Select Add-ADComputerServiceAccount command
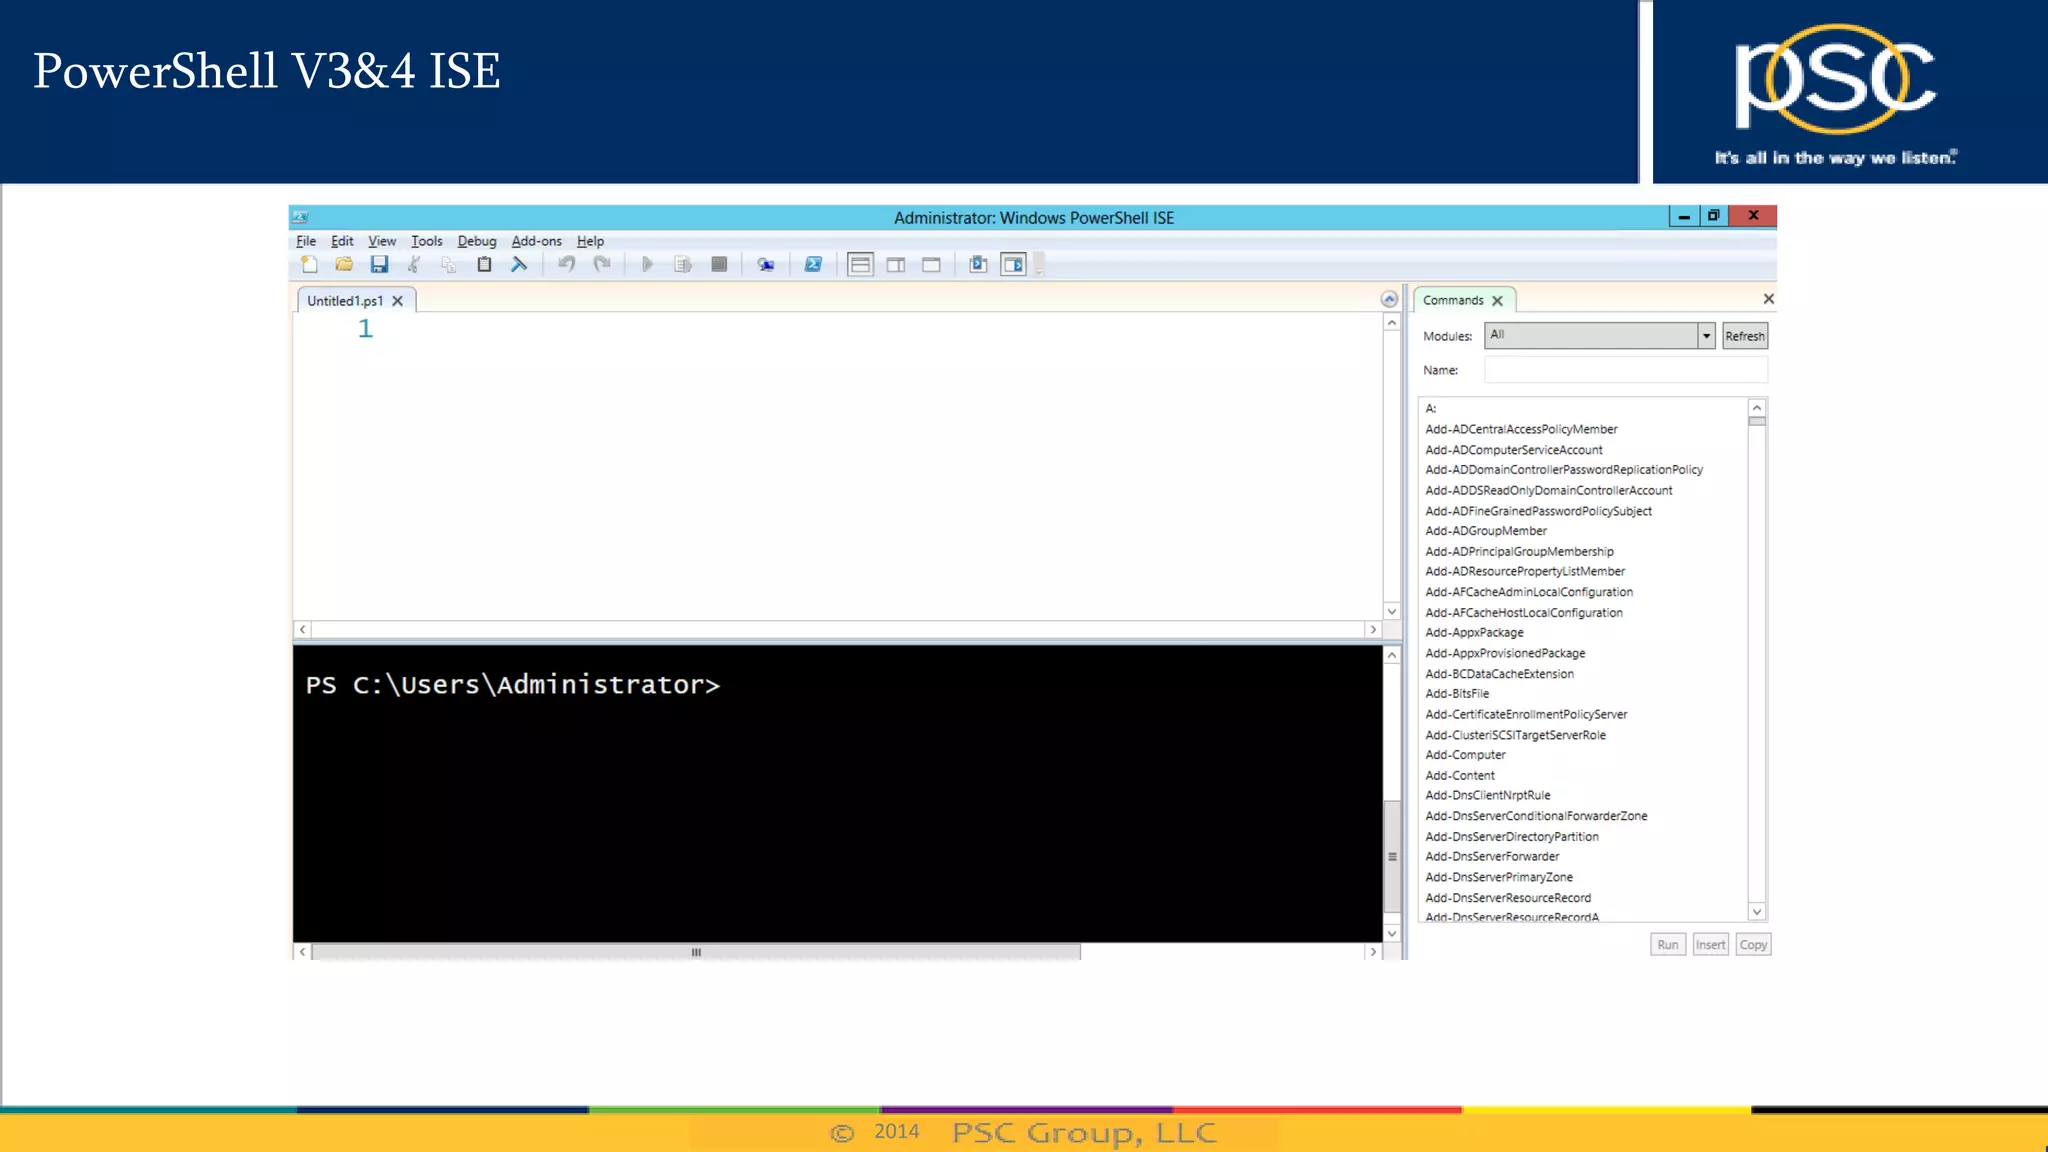This screenshot has width=2048, height=1152. pos(1513,450)
